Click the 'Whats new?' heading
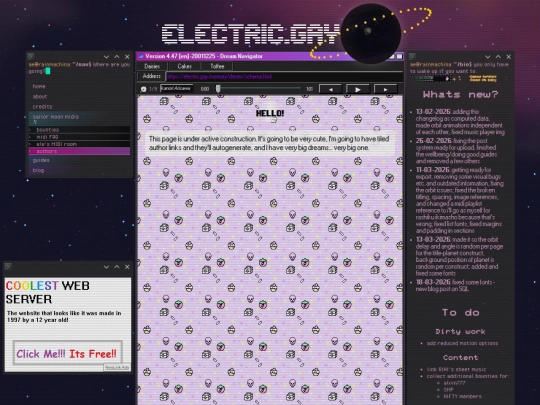 click(x=460, y=94)
